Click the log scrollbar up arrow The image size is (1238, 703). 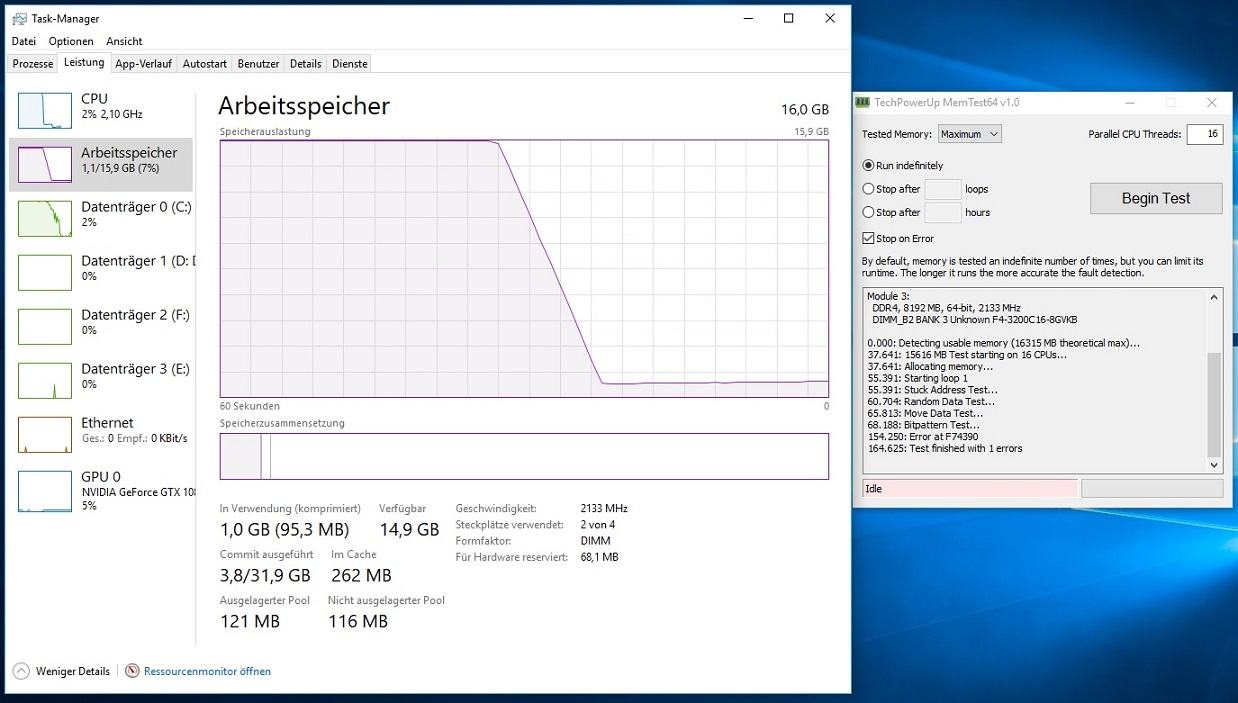tap(1215, 296)
